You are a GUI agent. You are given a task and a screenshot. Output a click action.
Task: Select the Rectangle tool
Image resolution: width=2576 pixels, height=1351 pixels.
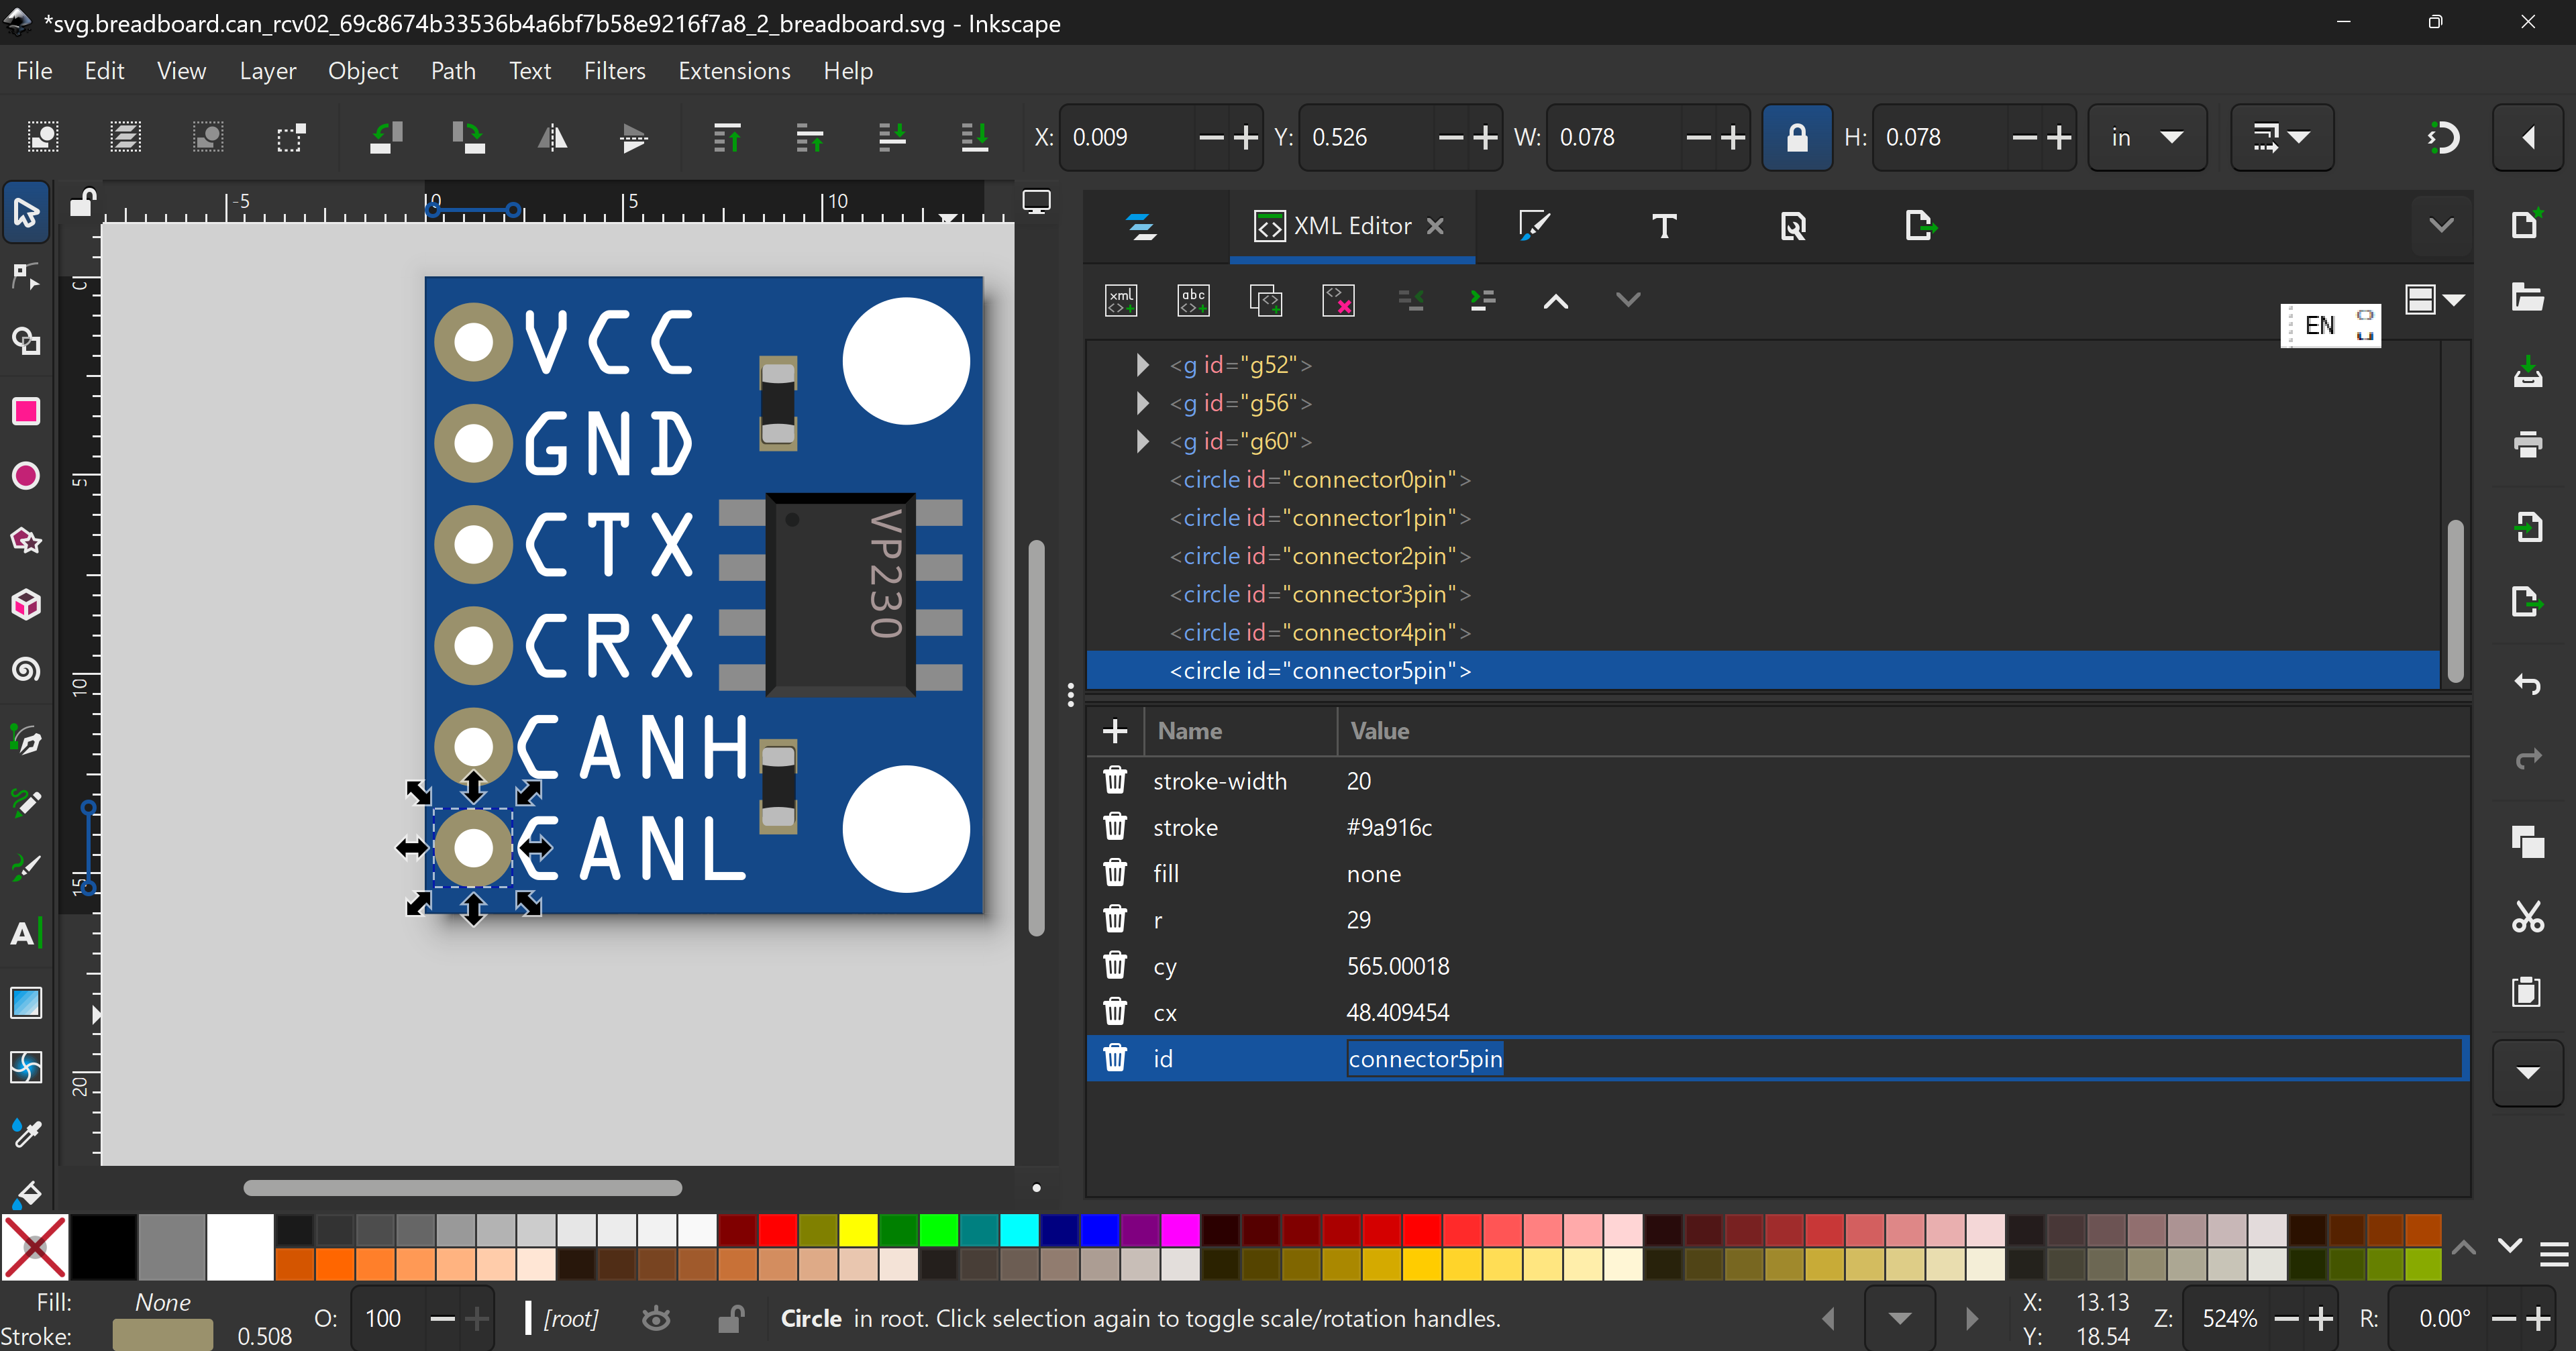[26, 411]
